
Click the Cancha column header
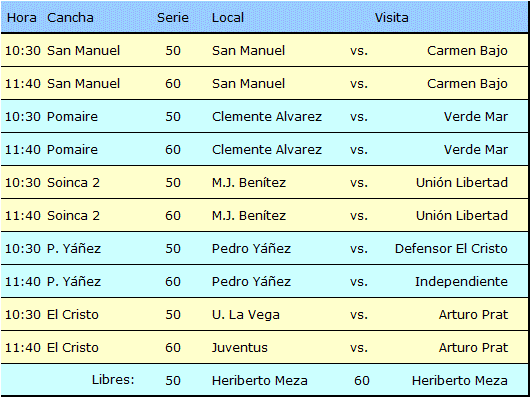point(70,18)
